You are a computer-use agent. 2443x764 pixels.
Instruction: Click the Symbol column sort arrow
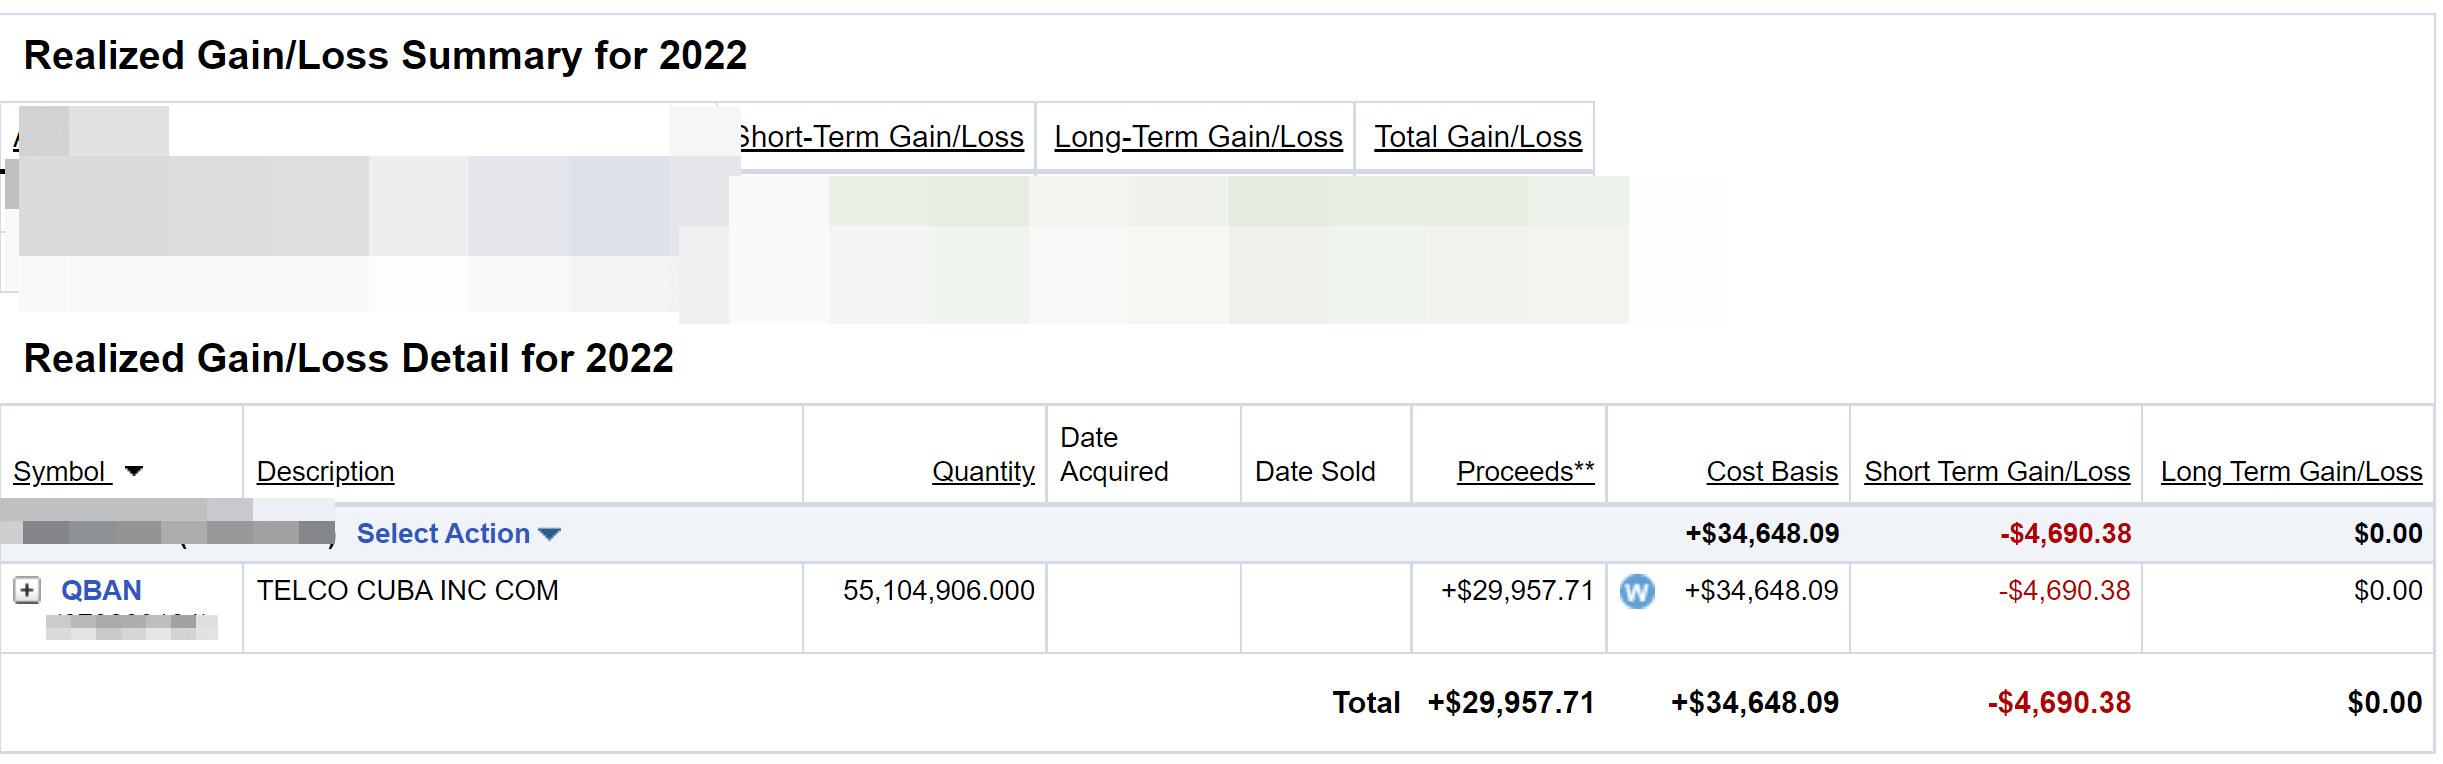coord(134,471)
